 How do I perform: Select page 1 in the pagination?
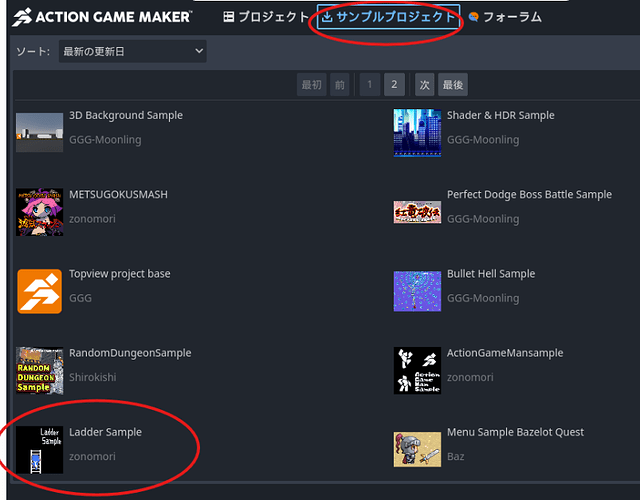pos(370,84)
